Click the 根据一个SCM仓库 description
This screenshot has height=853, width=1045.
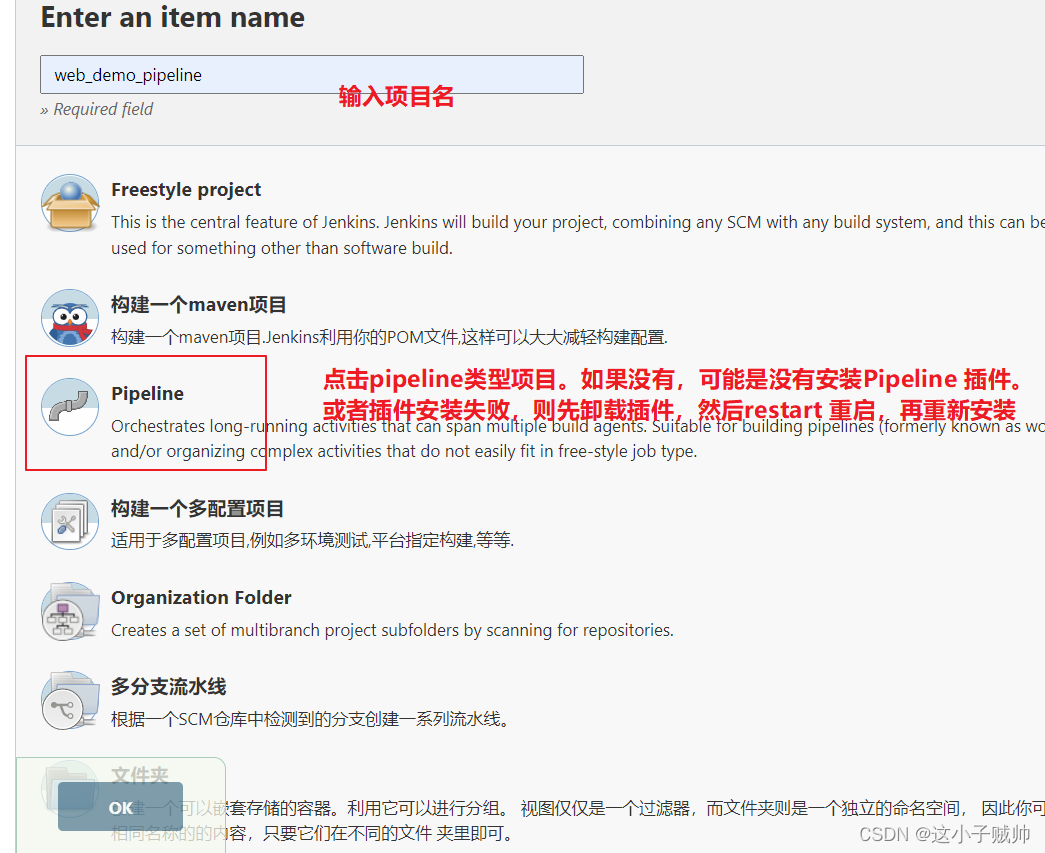click(x=310, y=719)
